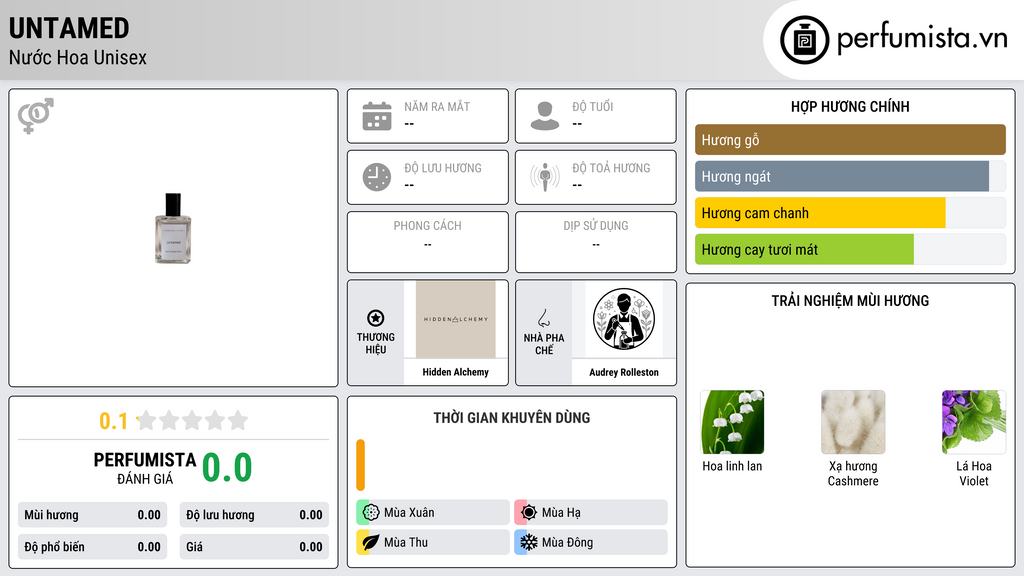Select the Mùa Hạ season chip
This screenshot has width=1024, height=576.
591,513
